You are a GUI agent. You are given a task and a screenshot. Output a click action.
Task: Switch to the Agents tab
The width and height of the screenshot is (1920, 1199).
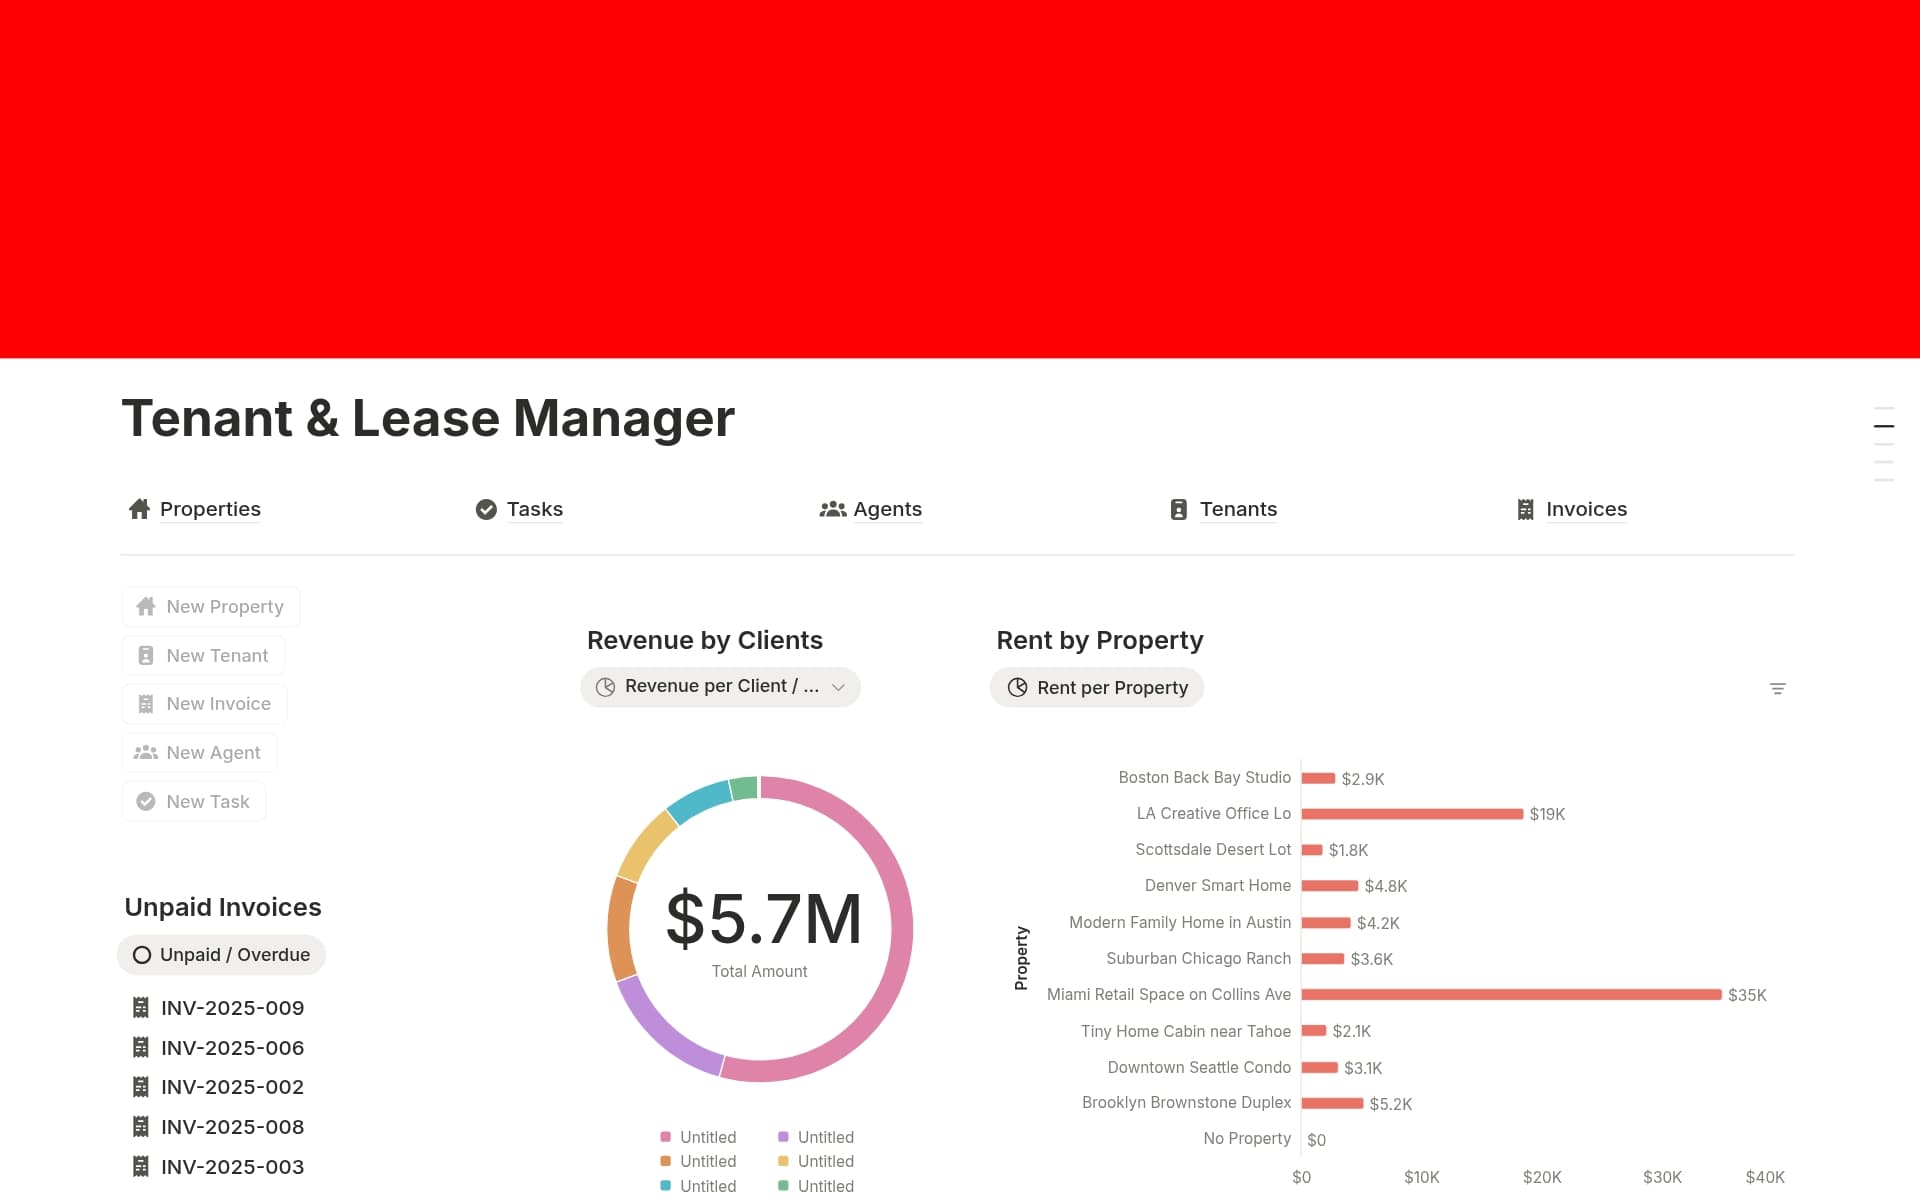888,509
